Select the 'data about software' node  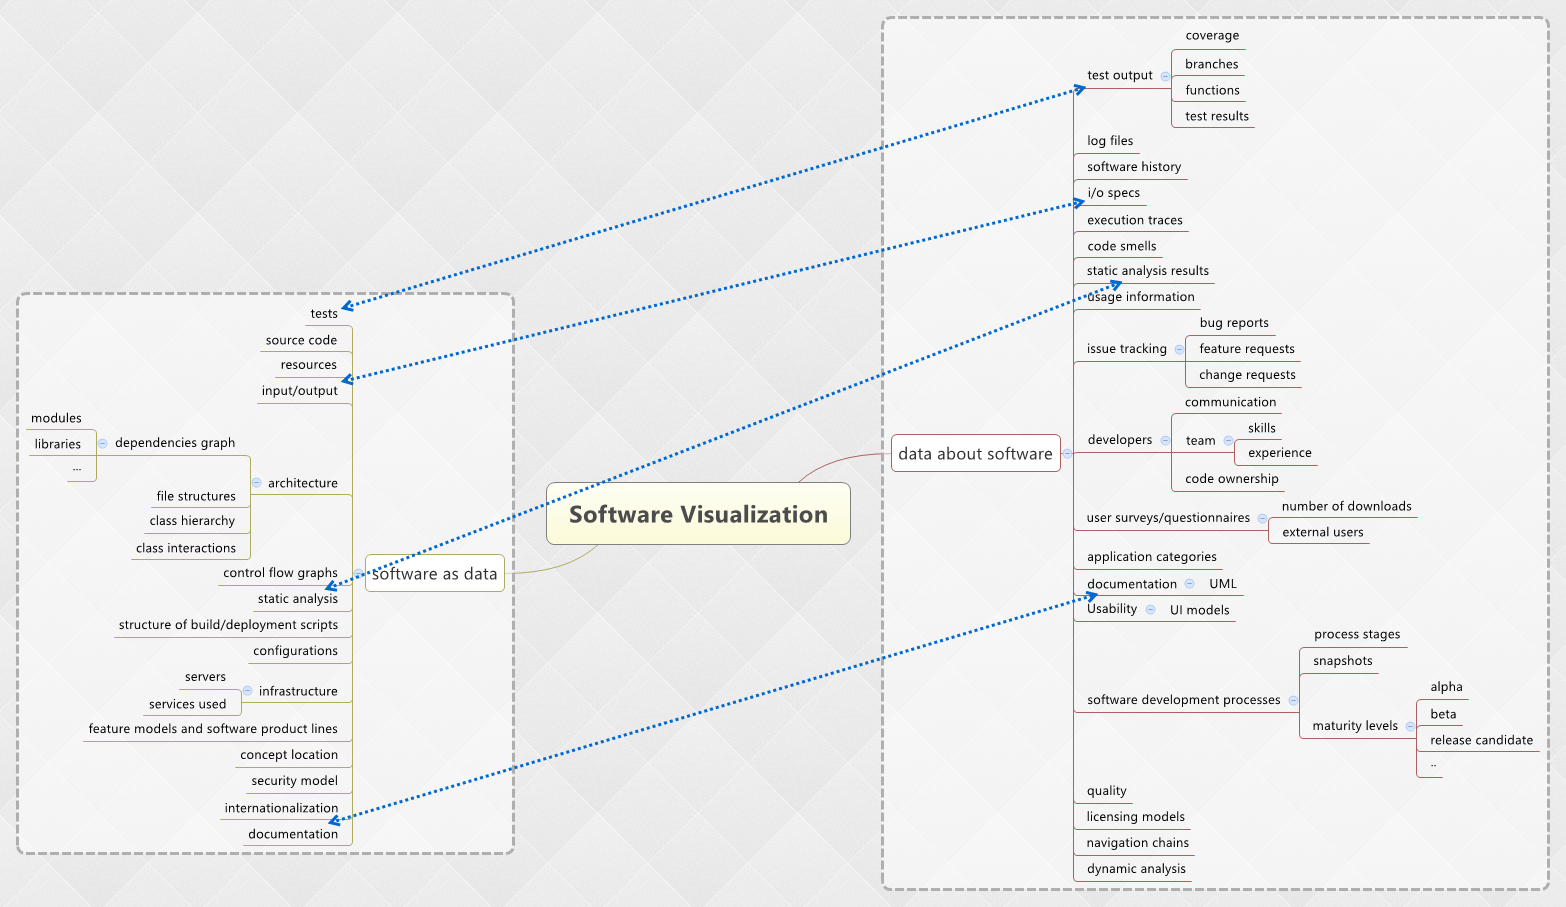tap(975, 453)
